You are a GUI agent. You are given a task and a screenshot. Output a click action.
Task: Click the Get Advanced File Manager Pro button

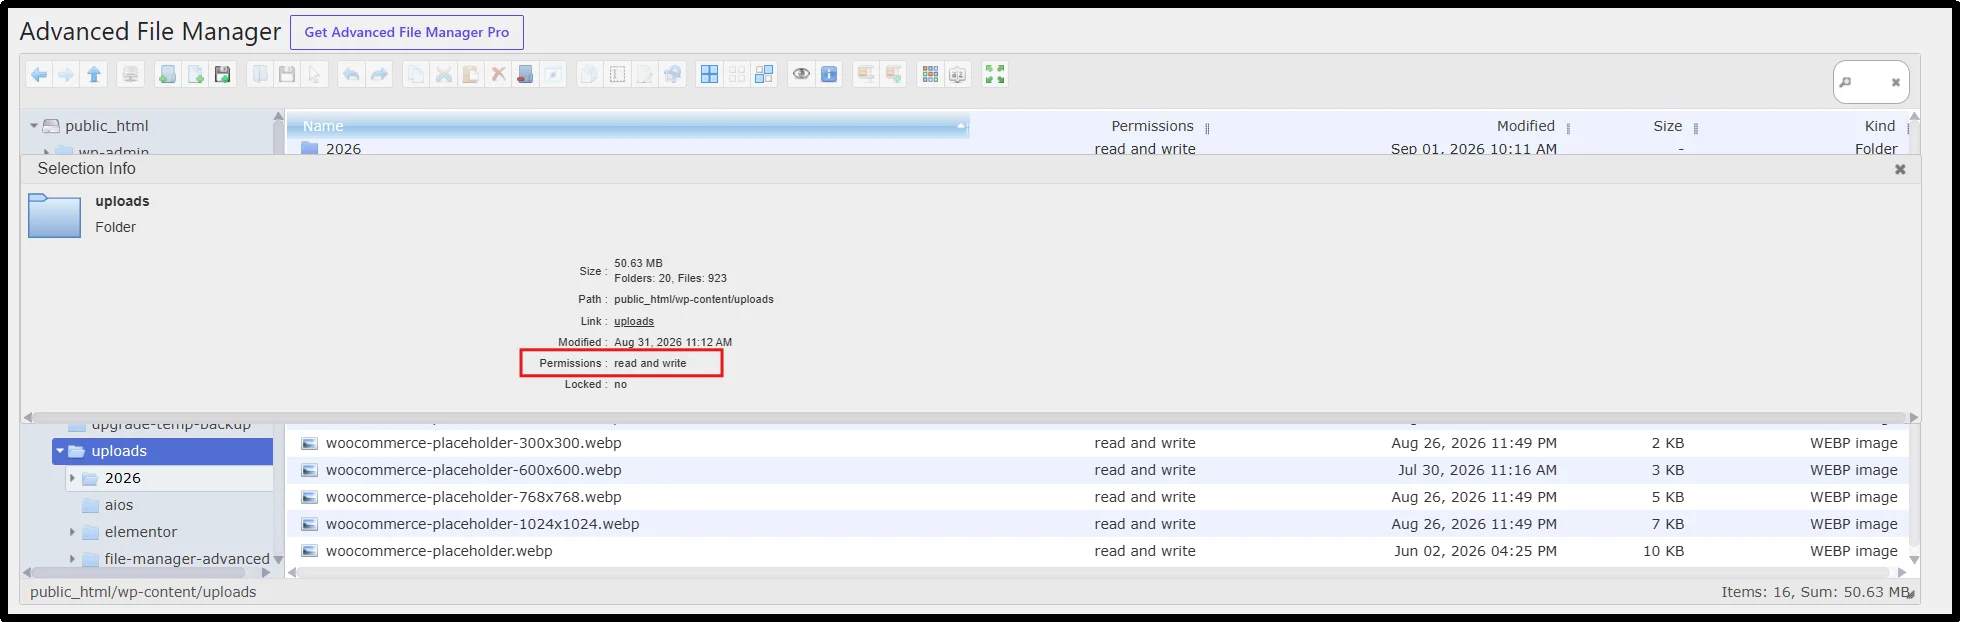tap(407, 32)
